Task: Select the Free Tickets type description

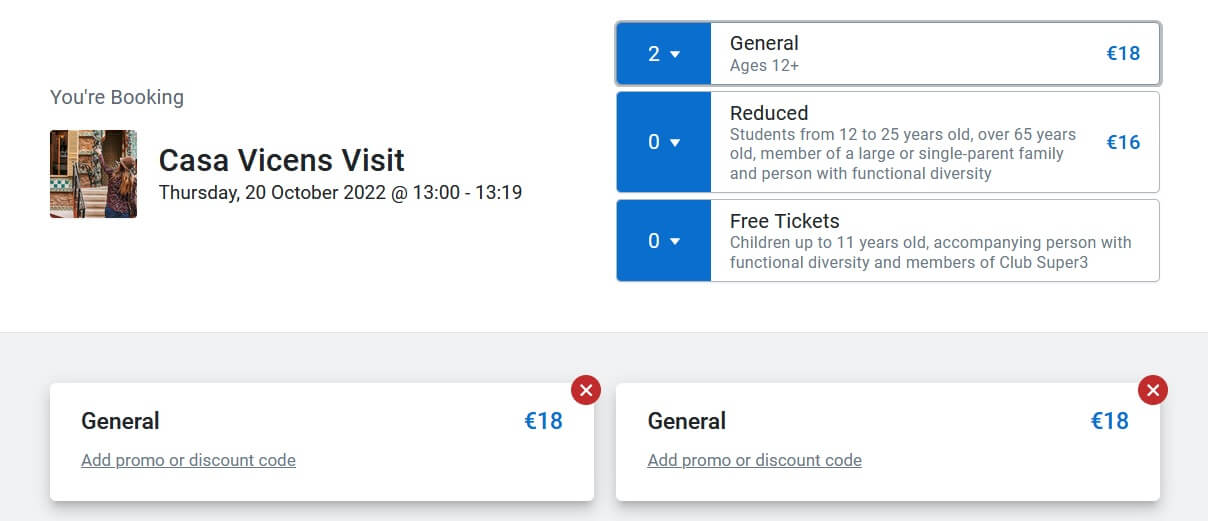Action: coord(930,252)
